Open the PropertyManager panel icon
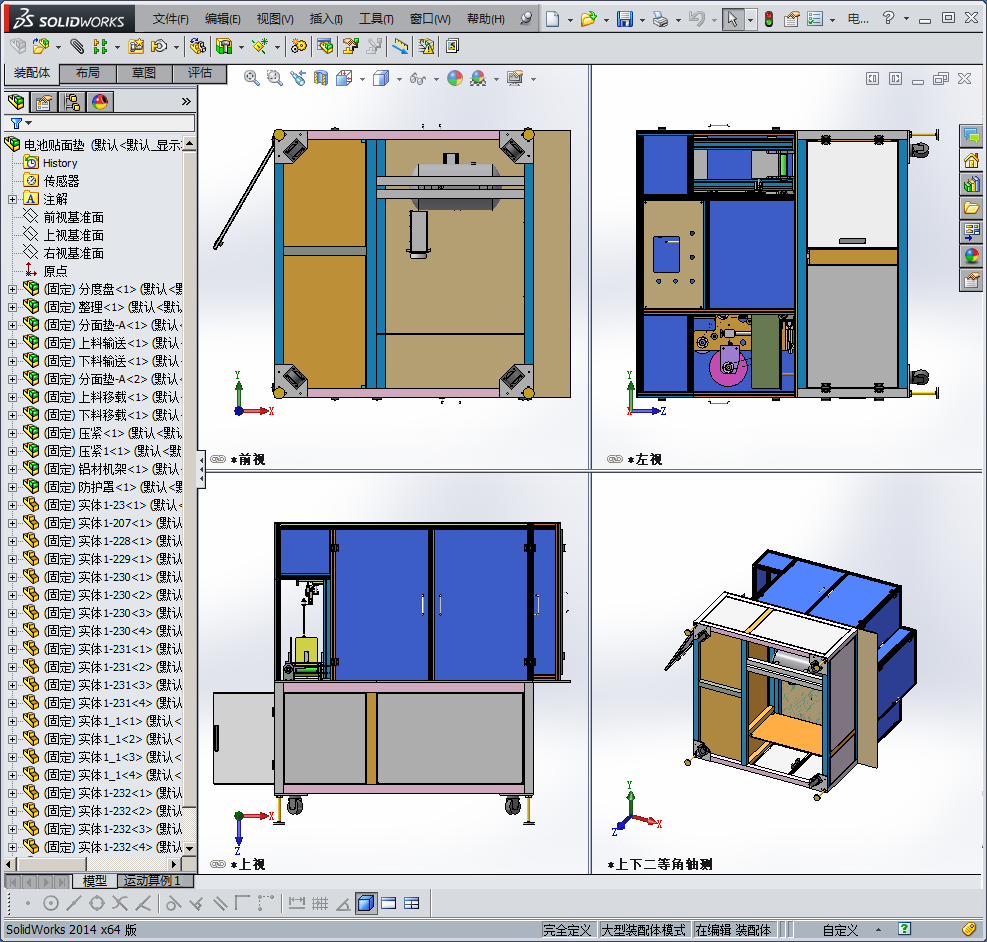 click(43, 102)
